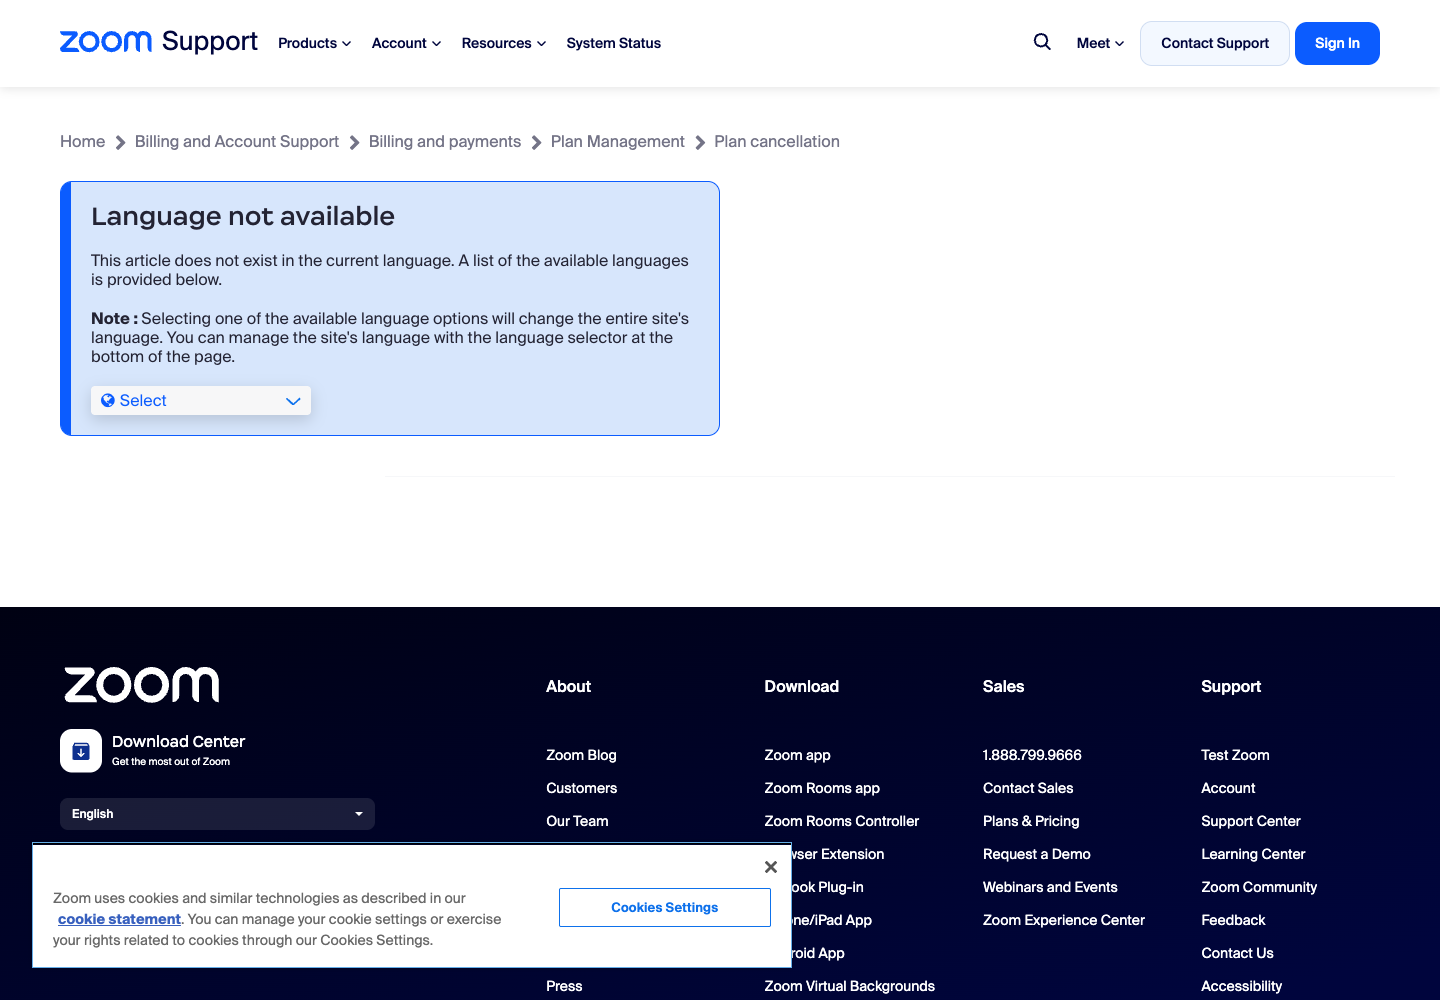1440x1000 pixels.
Task: Open Learning Center link
Action: pos(1253,854)
